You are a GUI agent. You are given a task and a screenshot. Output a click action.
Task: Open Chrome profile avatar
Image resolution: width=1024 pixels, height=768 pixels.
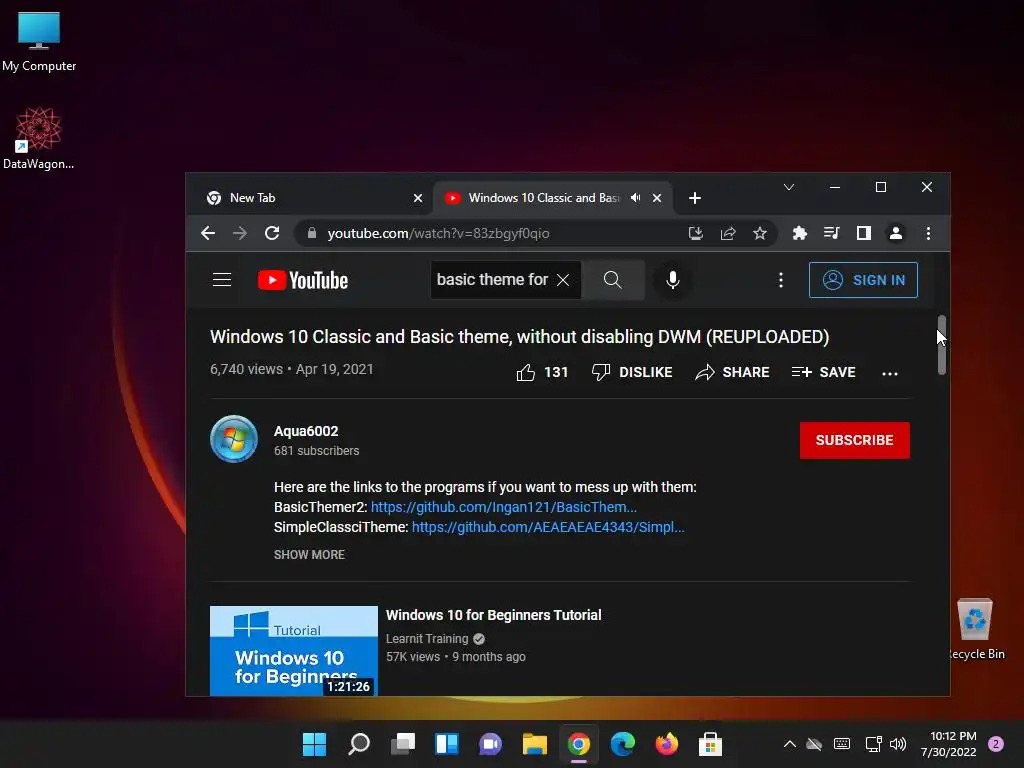pyautogui.click(x=896, y=233)
